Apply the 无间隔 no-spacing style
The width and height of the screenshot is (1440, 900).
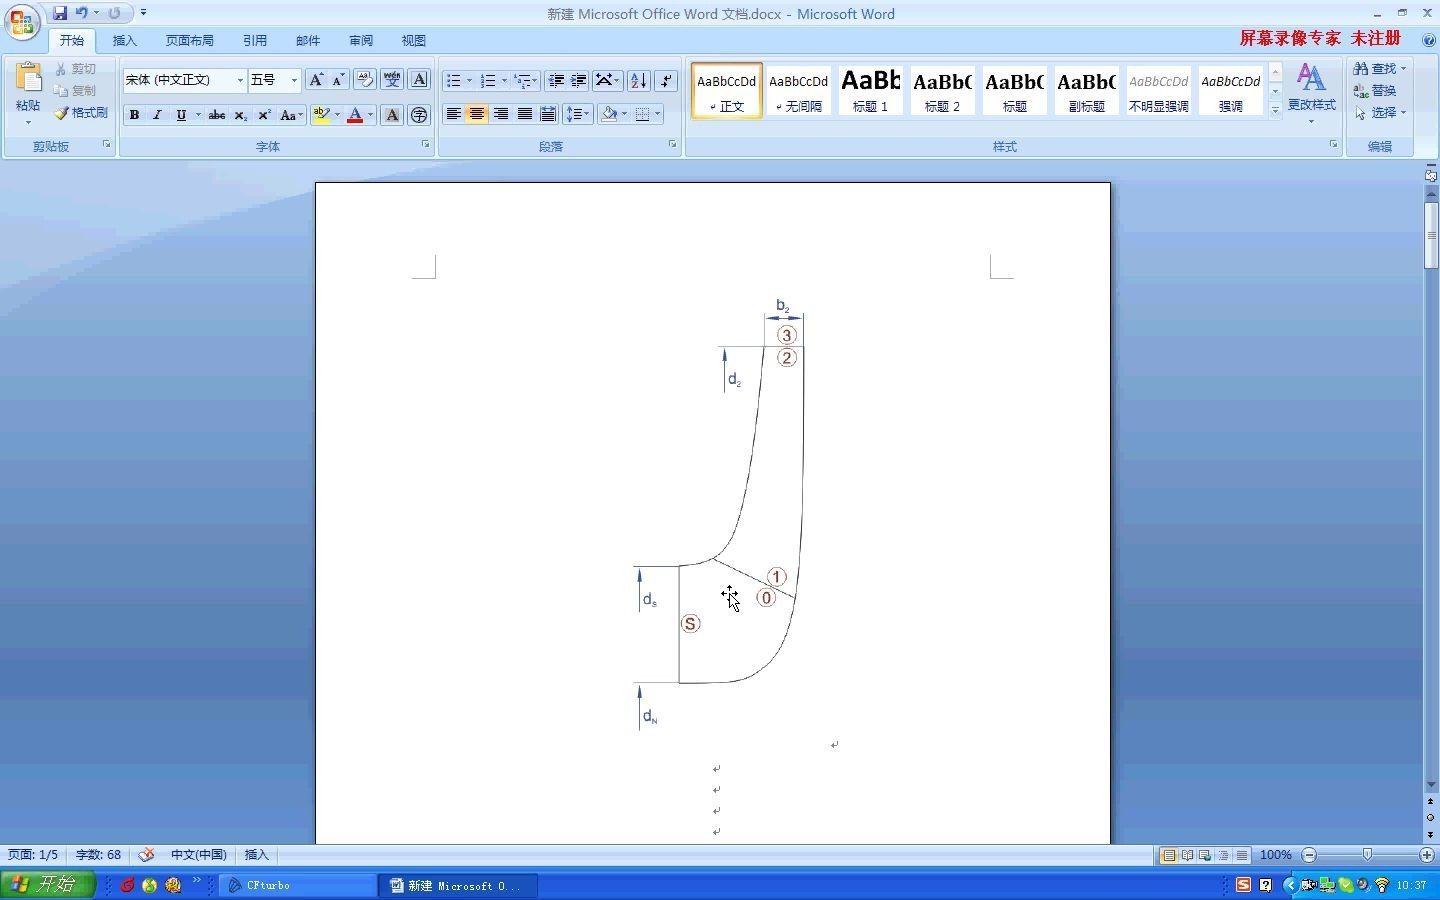click(798, 90)
